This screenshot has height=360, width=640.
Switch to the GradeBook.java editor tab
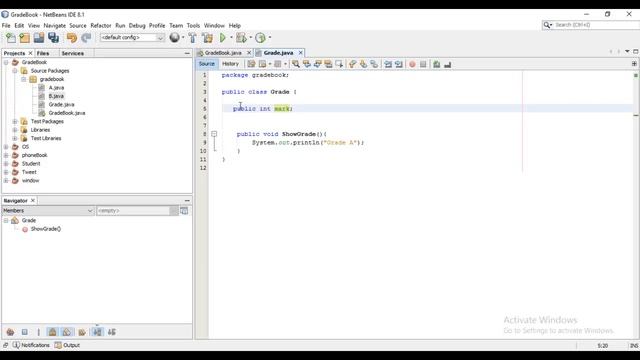[223, 53]
